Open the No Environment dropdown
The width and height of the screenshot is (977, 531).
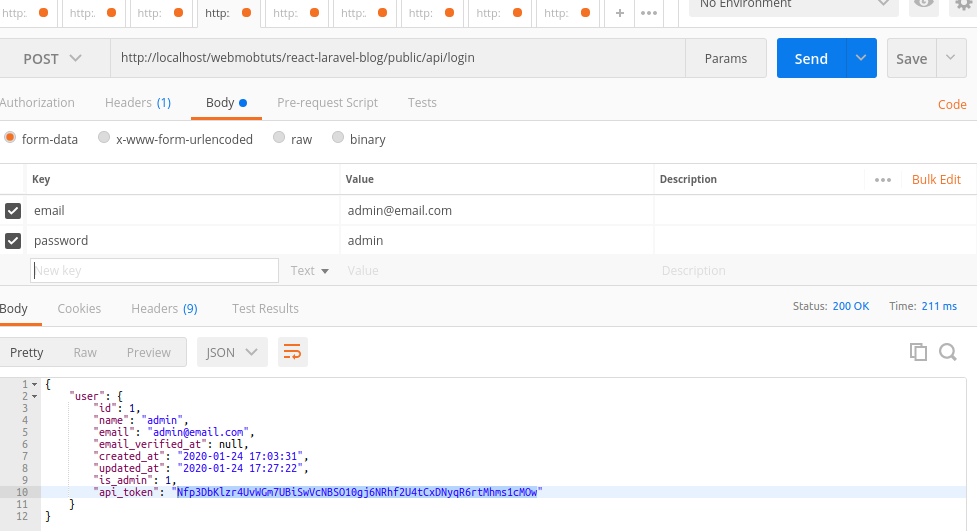point(794,5)
